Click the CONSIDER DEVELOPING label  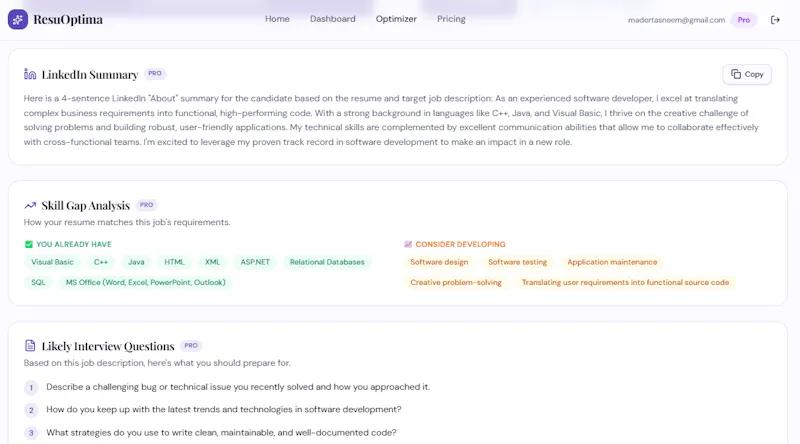point(460,244)
